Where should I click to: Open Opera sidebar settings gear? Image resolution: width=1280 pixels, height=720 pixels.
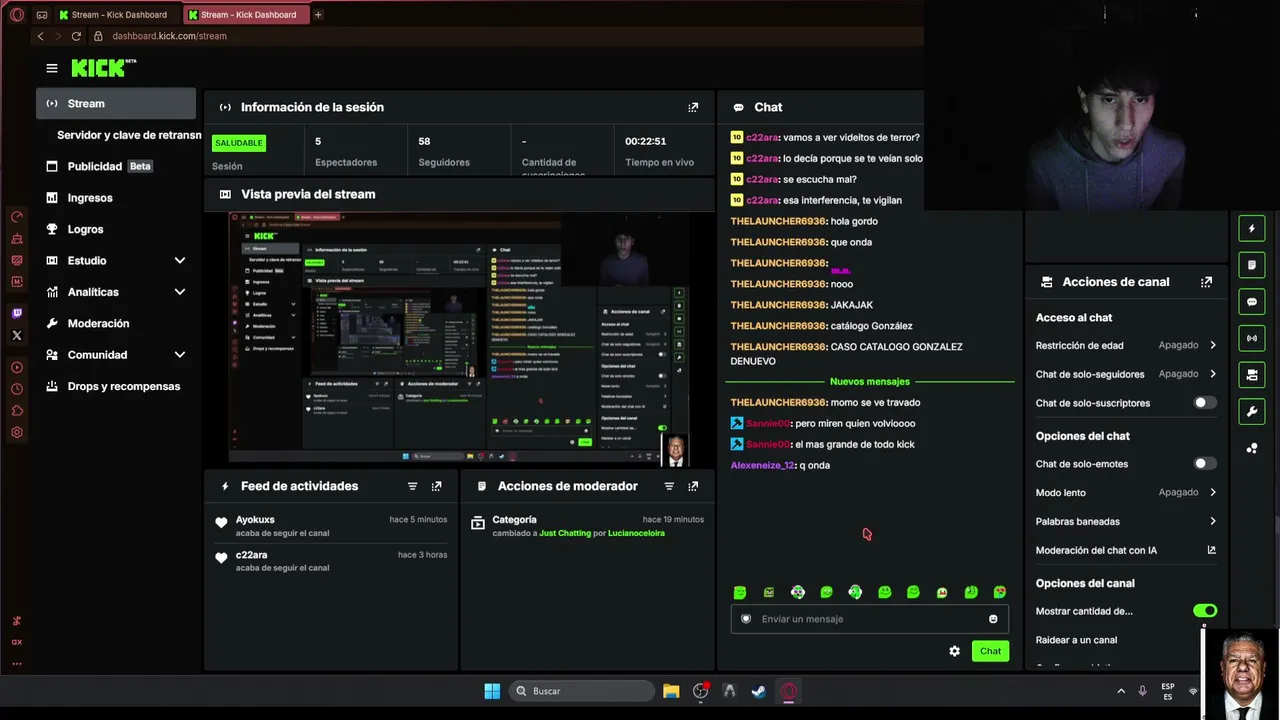tap(17, 432)
